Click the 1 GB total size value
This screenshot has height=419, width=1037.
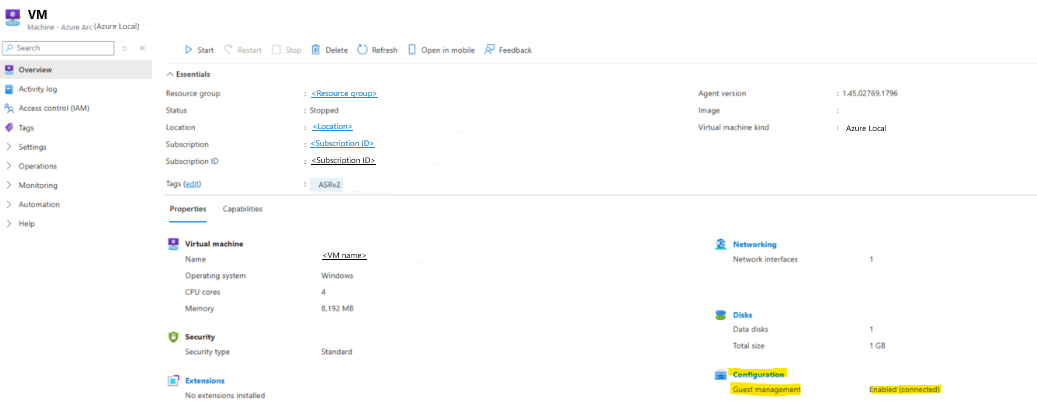point(877,346)
